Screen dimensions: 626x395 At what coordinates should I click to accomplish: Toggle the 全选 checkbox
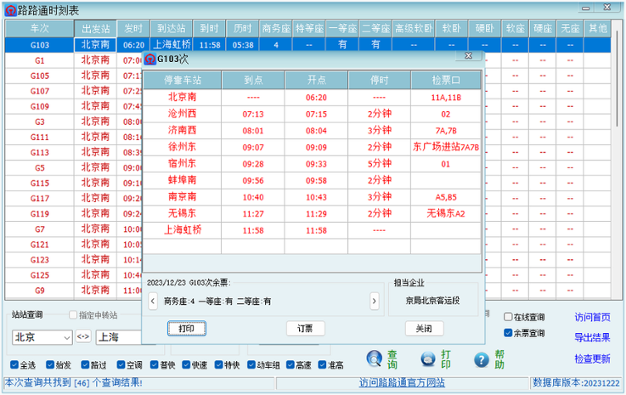(x=14, y=364)
